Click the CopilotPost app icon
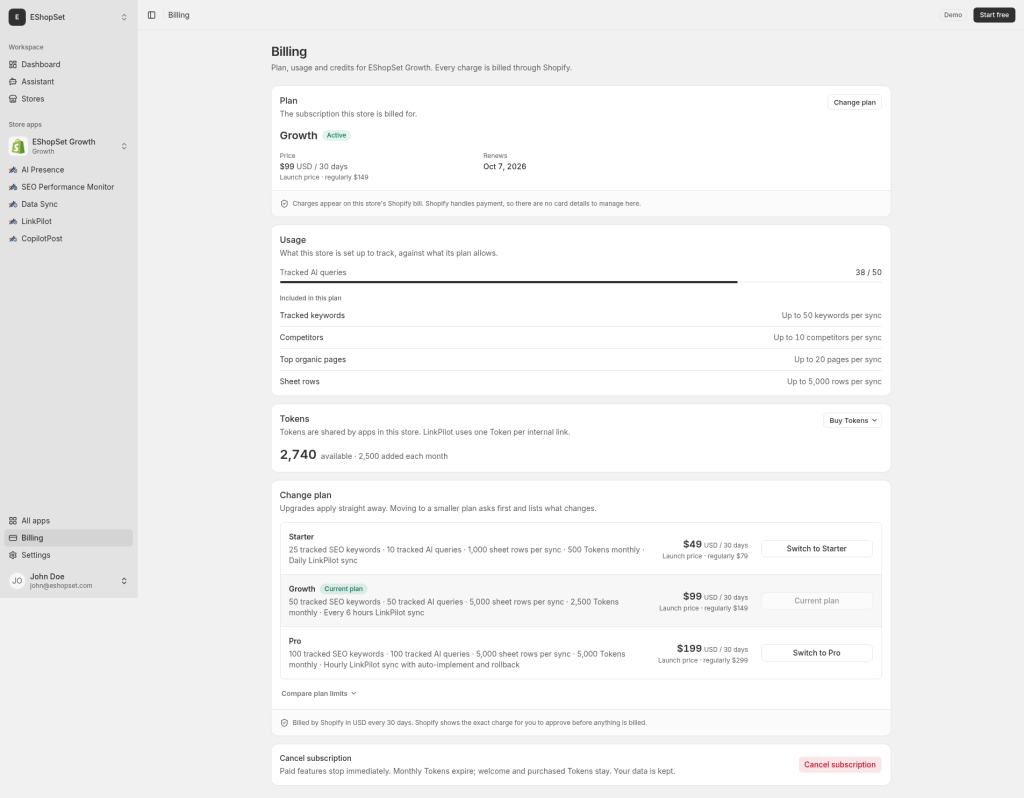Image resolution: width=1024 pixels, height=798 pixels. [13, 239]
